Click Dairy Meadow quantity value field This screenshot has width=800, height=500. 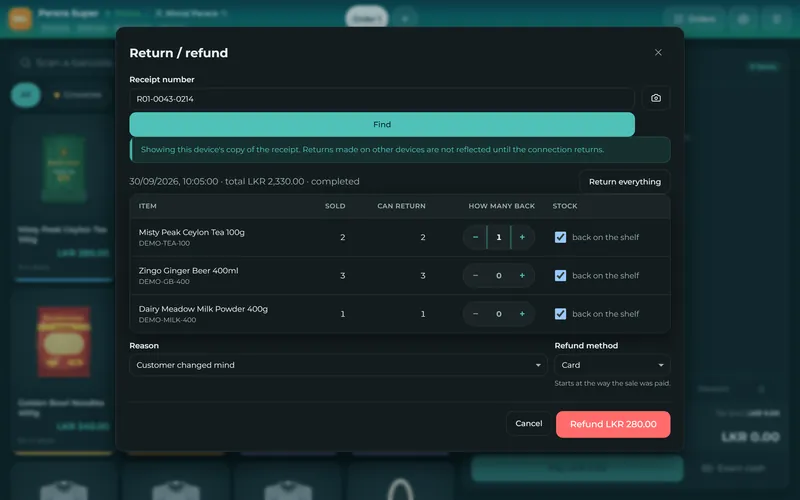point(498,314)
